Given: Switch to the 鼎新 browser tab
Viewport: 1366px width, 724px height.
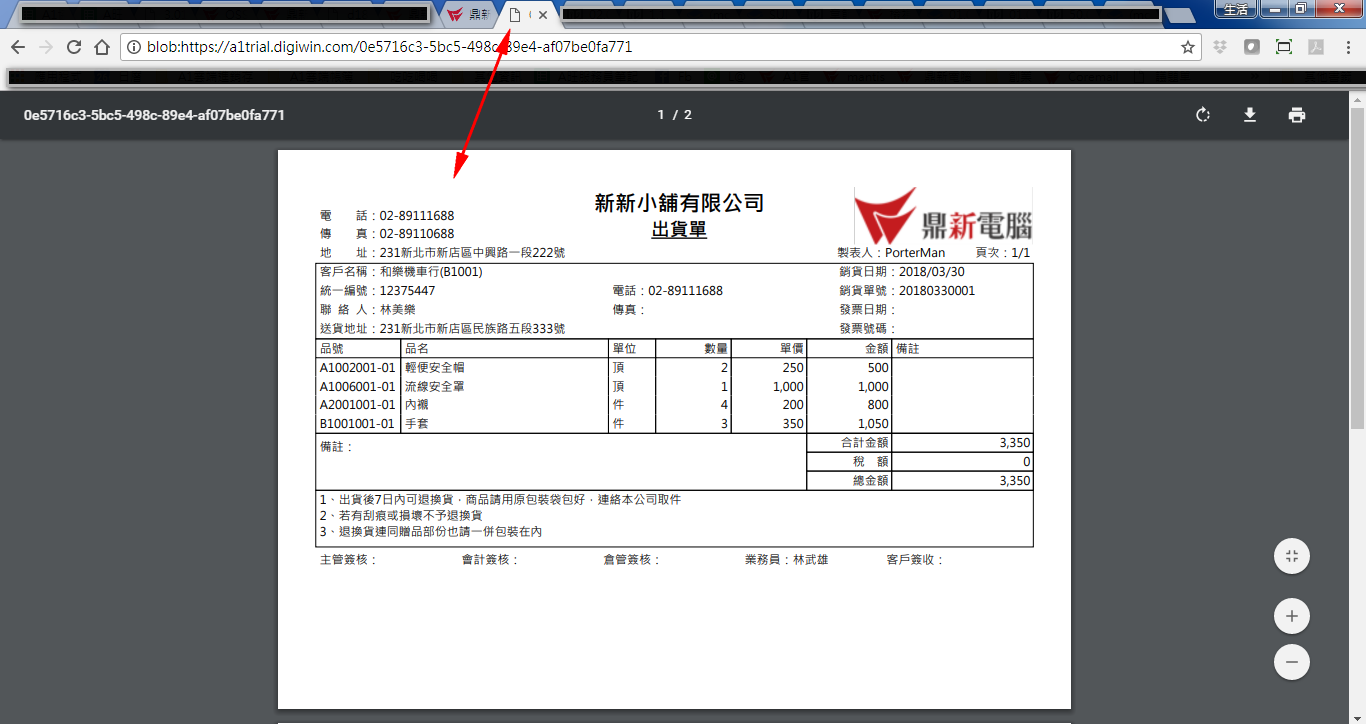Looking at the screenshot, I should 468,15.
